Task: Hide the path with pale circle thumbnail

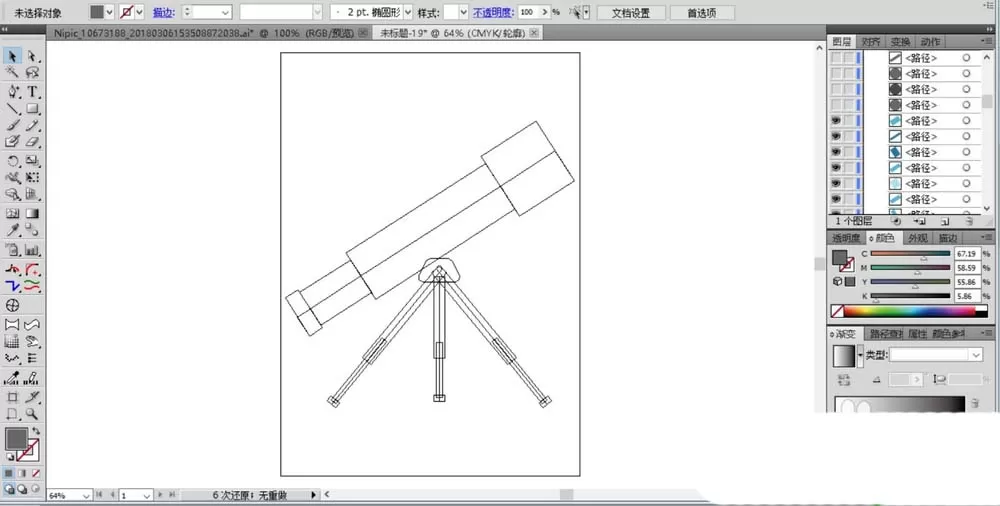Action: (x=835, y=183)
